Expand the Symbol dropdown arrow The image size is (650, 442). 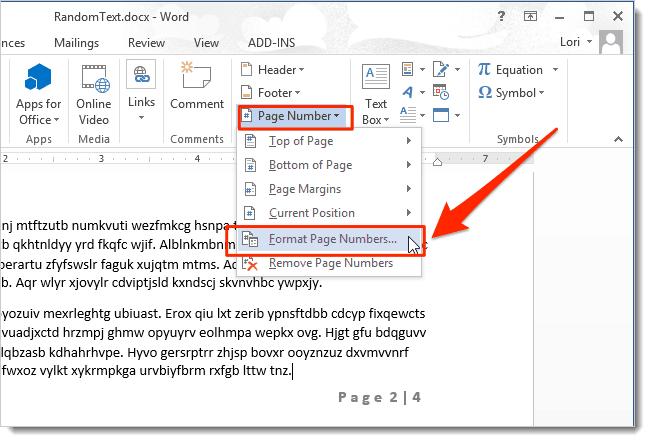pyautogui.click(x=541, y=93)
